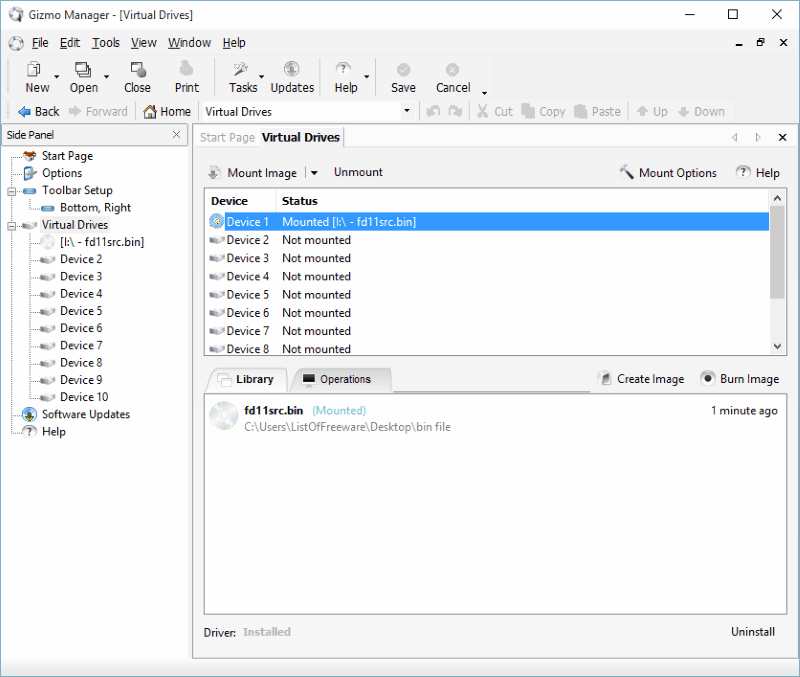Click the Close document toolbar icon
This screenshot has width=800, height=677.
tap(138, 69)
